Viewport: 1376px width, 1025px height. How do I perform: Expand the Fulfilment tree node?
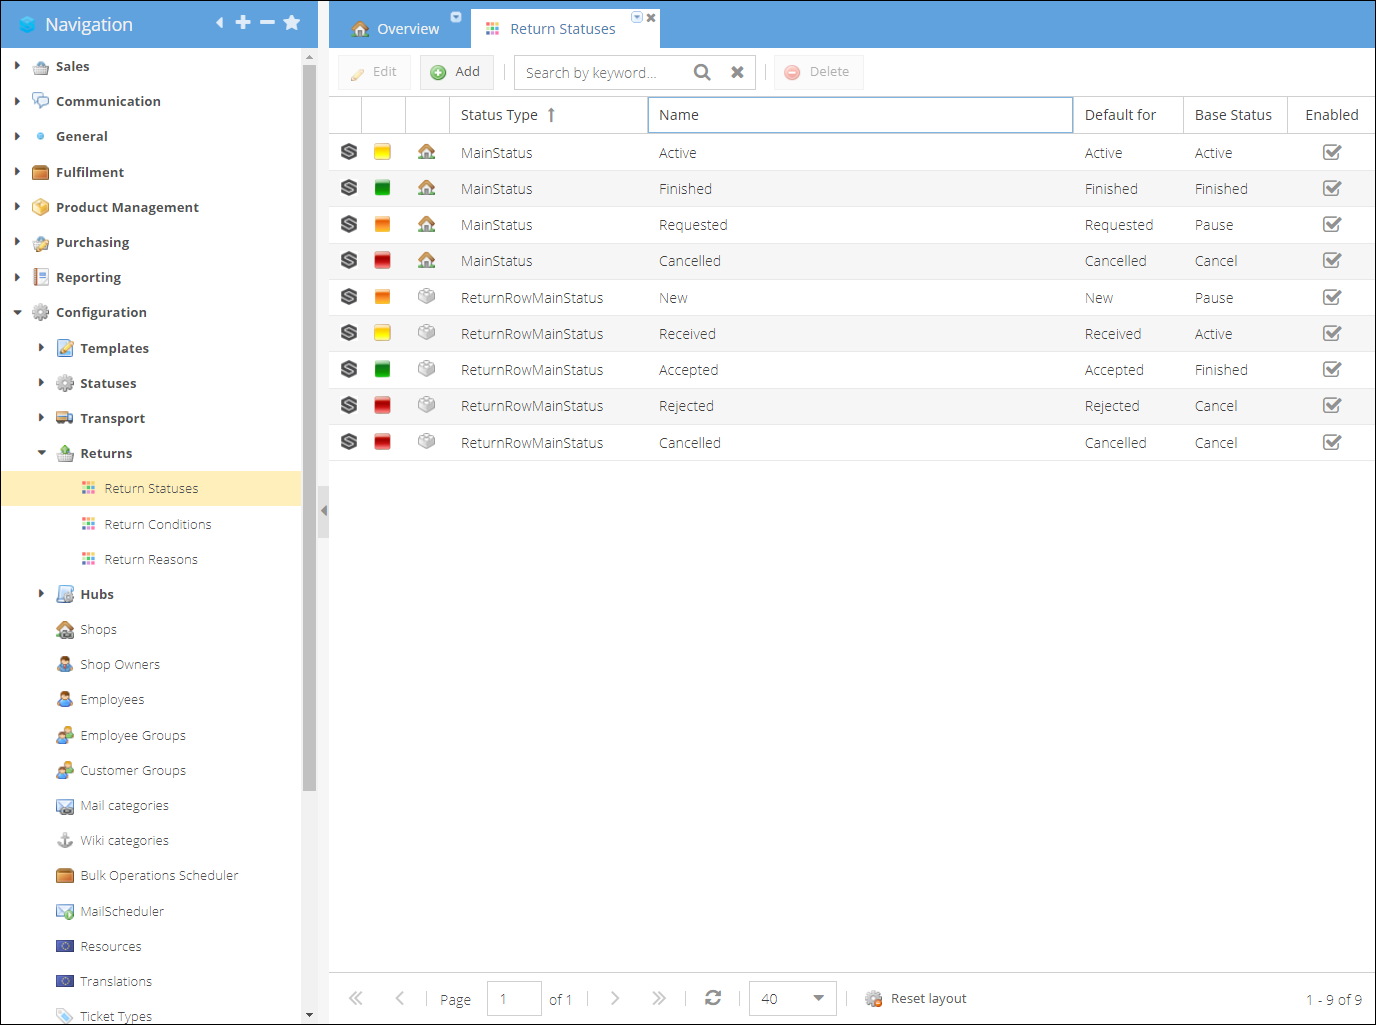coord(17,172)
